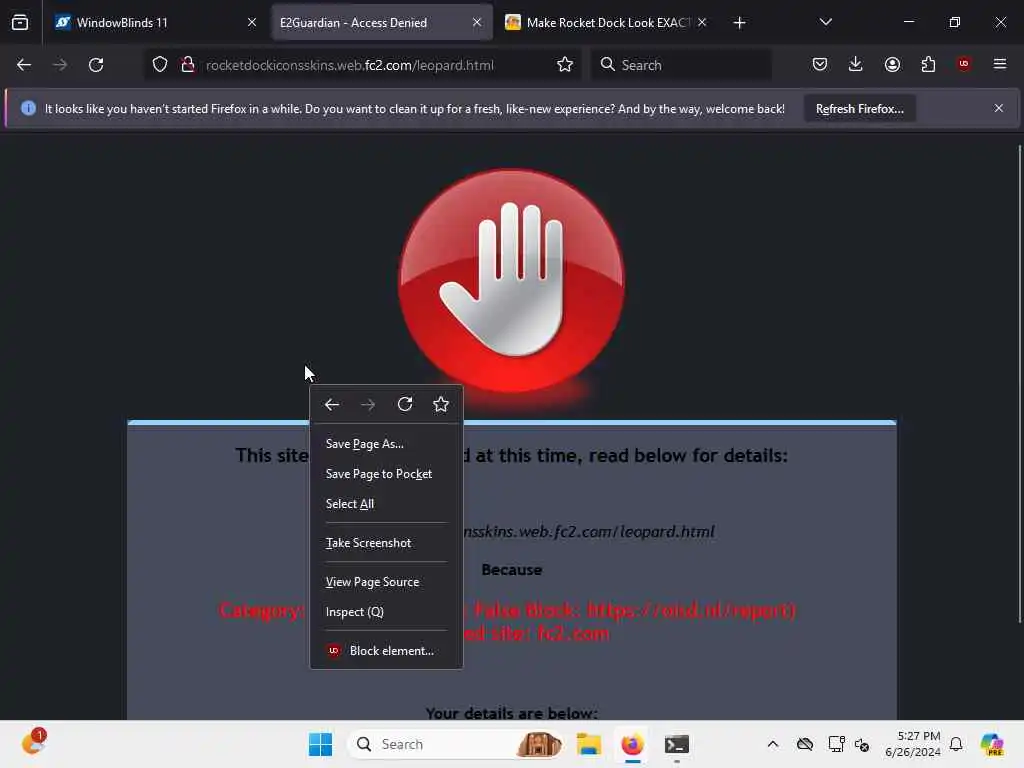Click the taskbar Search box
The height and width of the screenshot is (768, 1024).
(457, 744)
